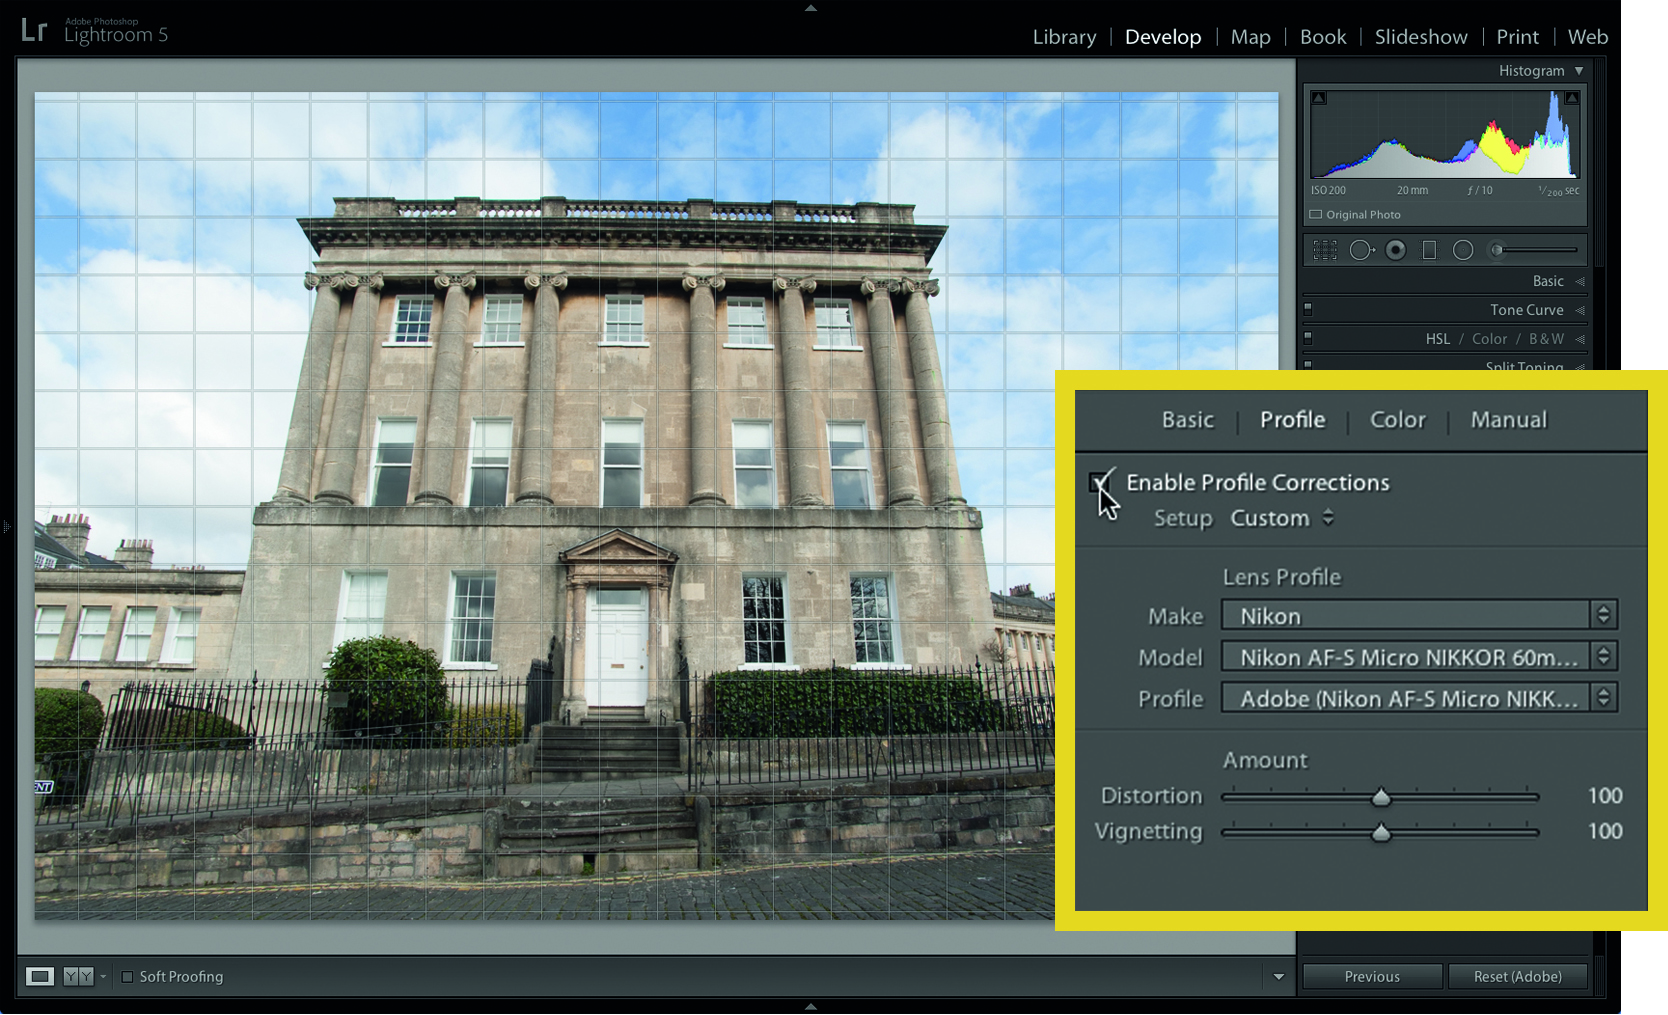Screen dimensions: 1668x1015
Task: Enable Soft Proofing checkbox
Action: pos(127,977)
